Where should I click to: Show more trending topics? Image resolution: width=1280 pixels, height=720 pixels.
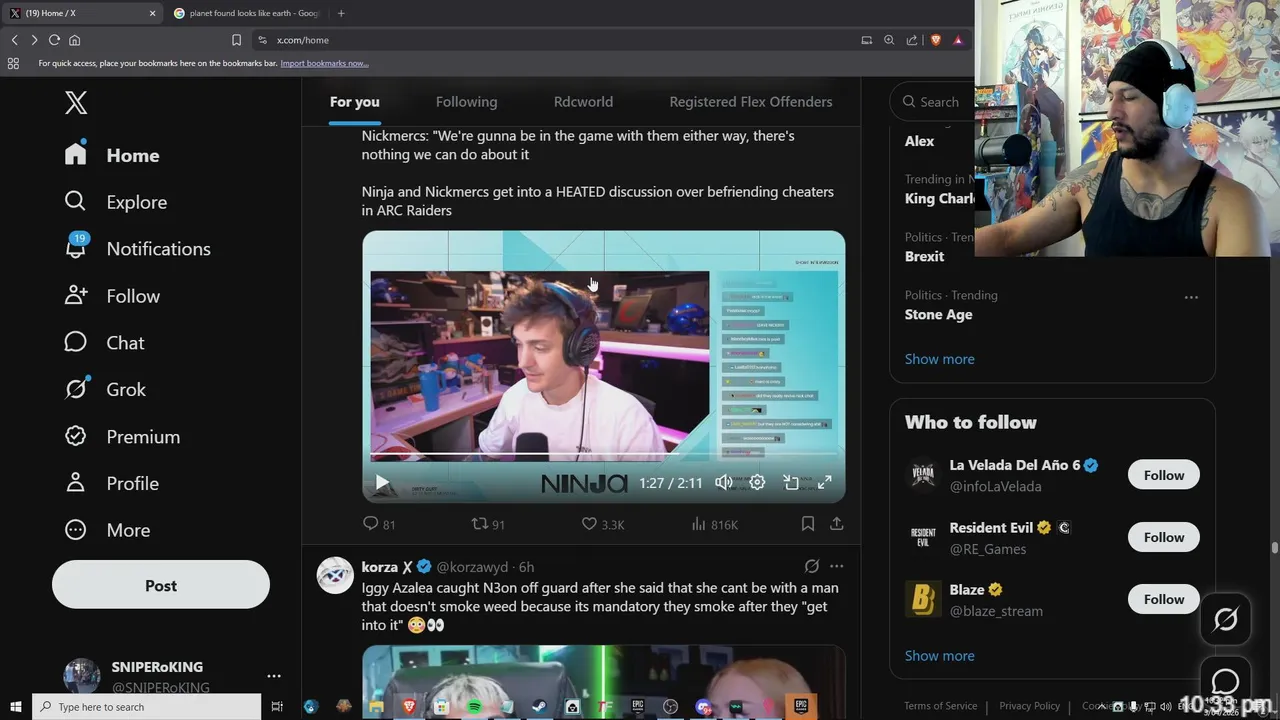tap(939, 359)
